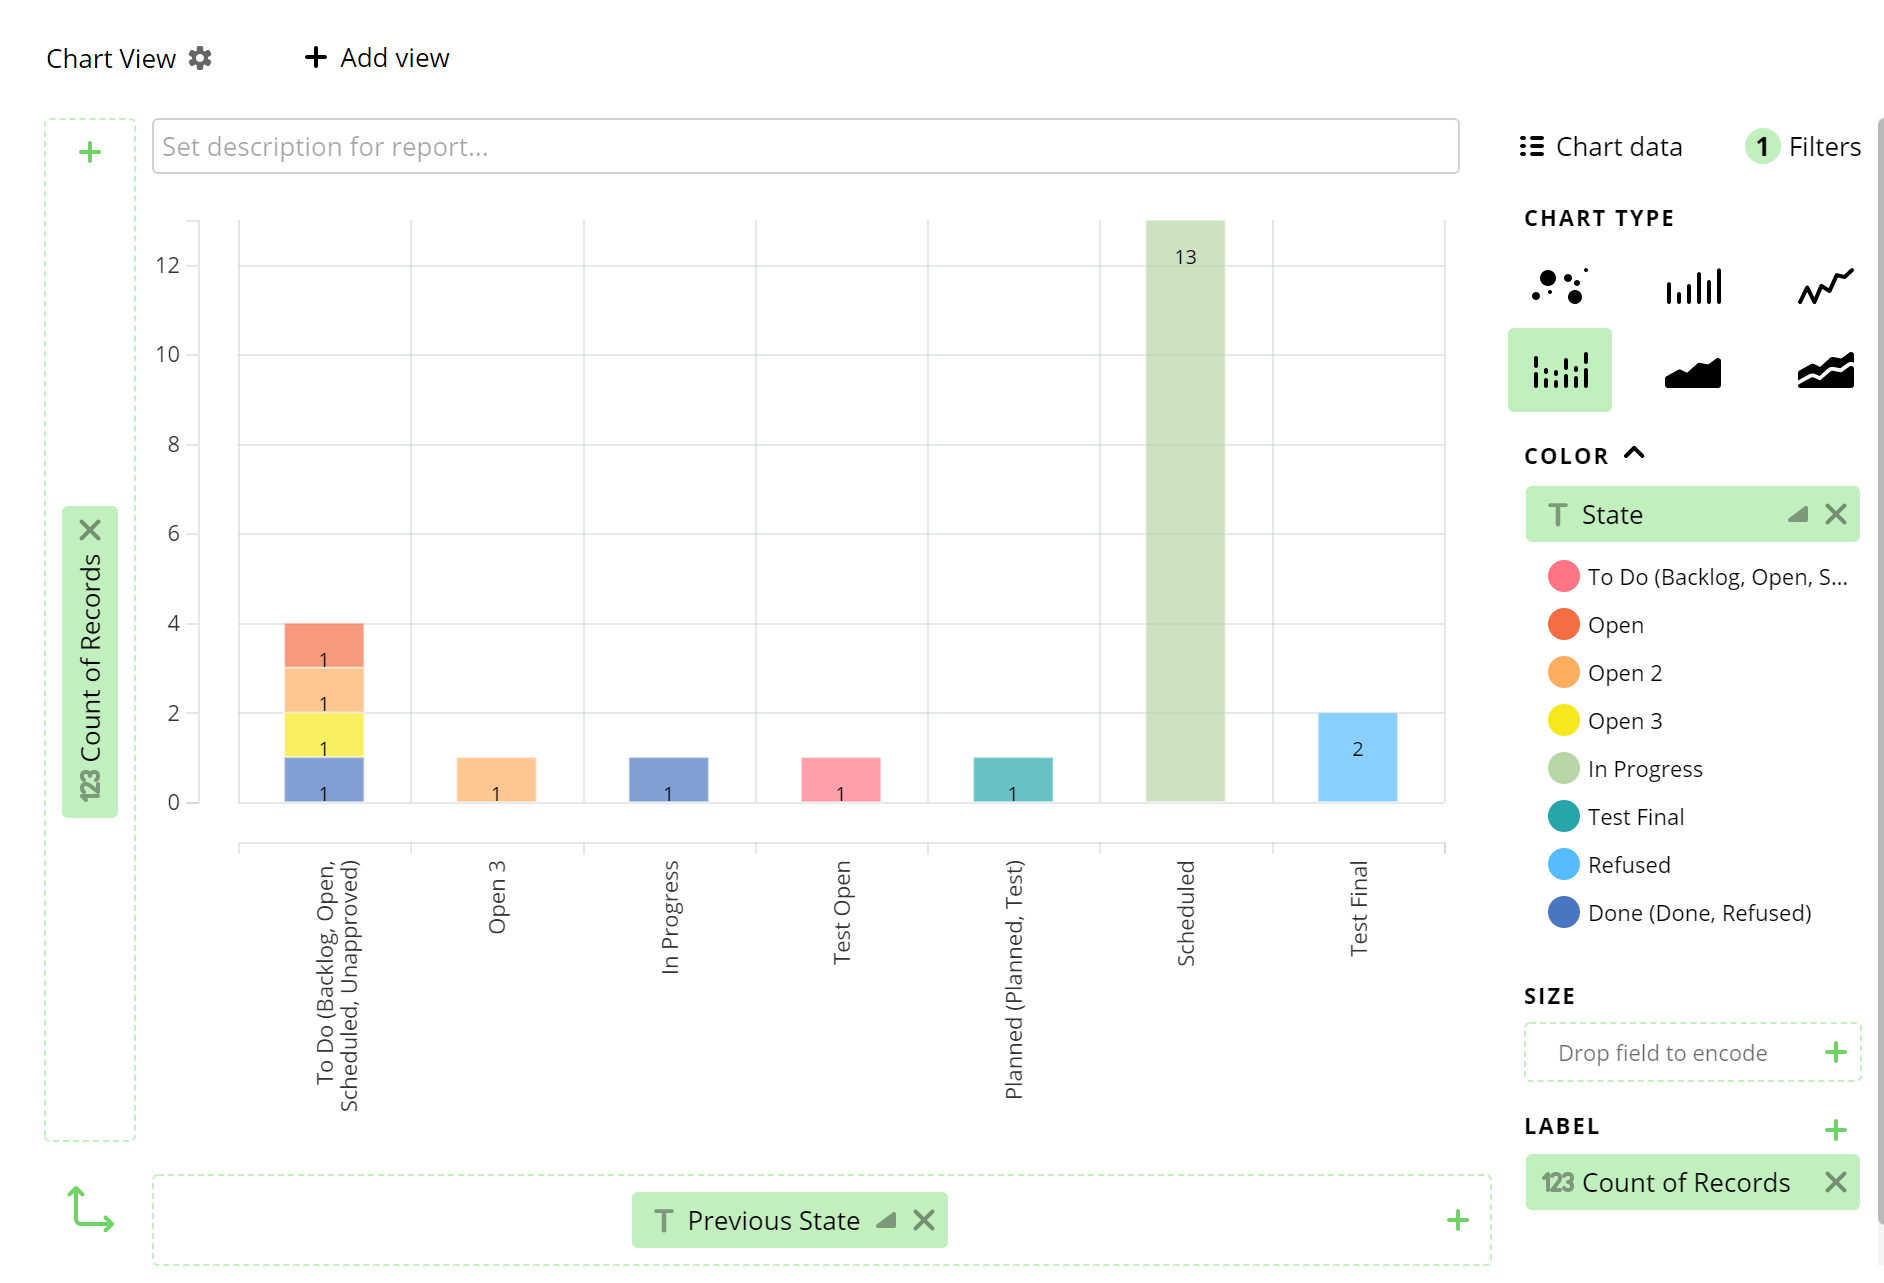
Task: Change sort order on the State field
Action: 1798,514
